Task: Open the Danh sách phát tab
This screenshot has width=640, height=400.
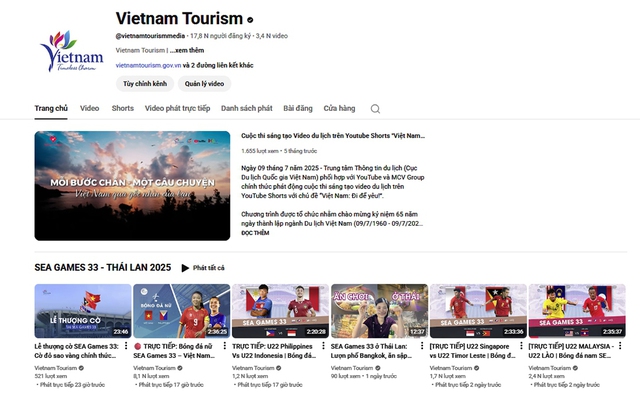Action: tap(247, 108)
